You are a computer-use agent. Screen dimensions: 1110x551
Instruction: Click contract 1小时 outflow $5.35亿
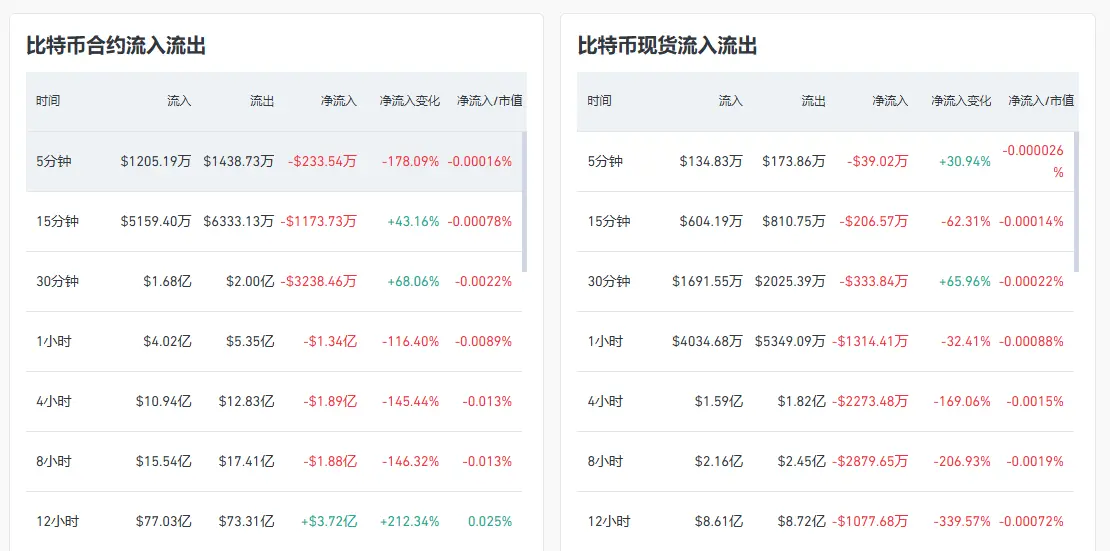(250, 341)
